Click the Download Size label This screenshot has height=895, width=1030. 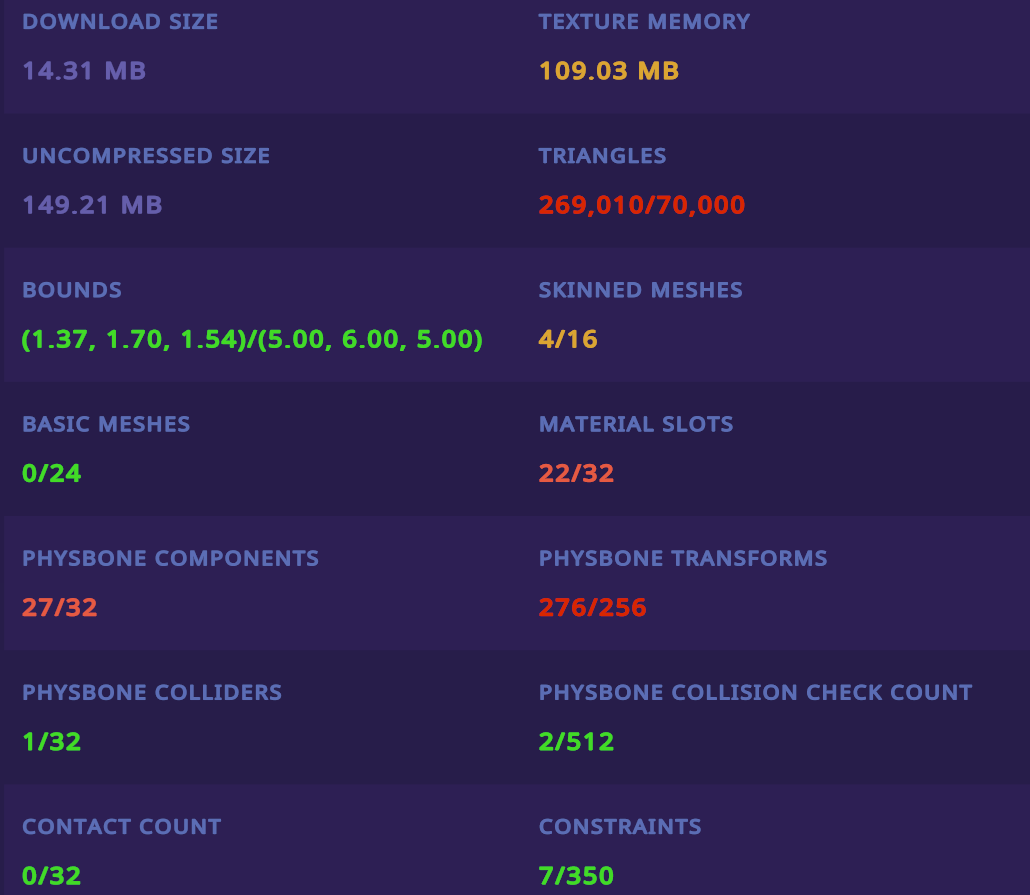[x=120, y=22]
